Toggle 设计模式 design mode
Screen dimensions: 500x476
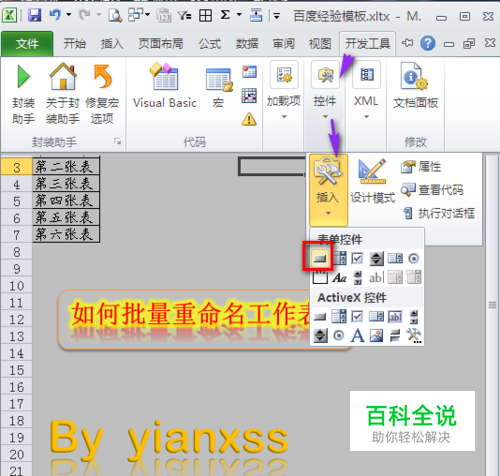click(373, 181)
